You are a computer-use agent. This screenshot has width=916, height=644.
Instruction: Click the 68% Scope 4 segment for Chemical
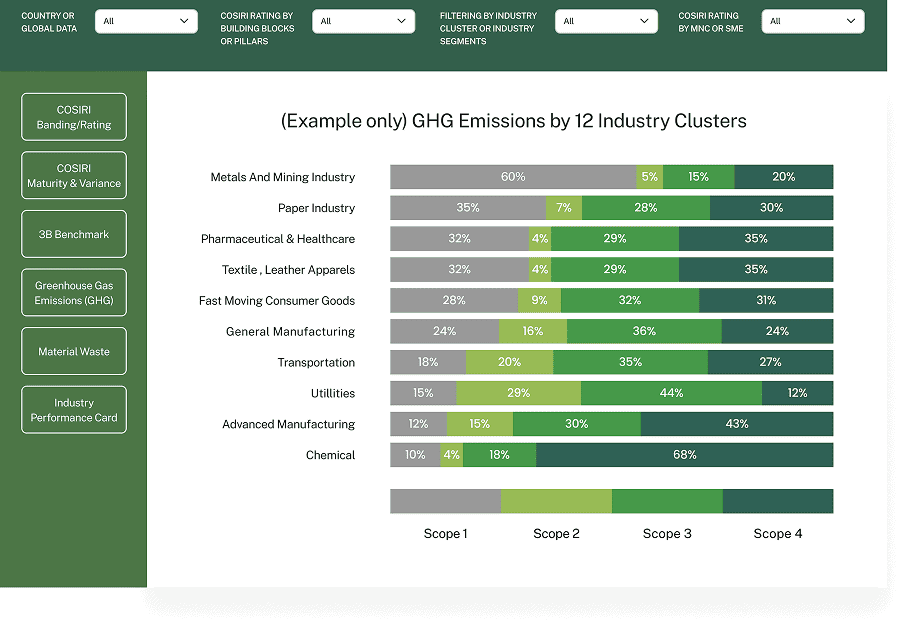point(684,455)
